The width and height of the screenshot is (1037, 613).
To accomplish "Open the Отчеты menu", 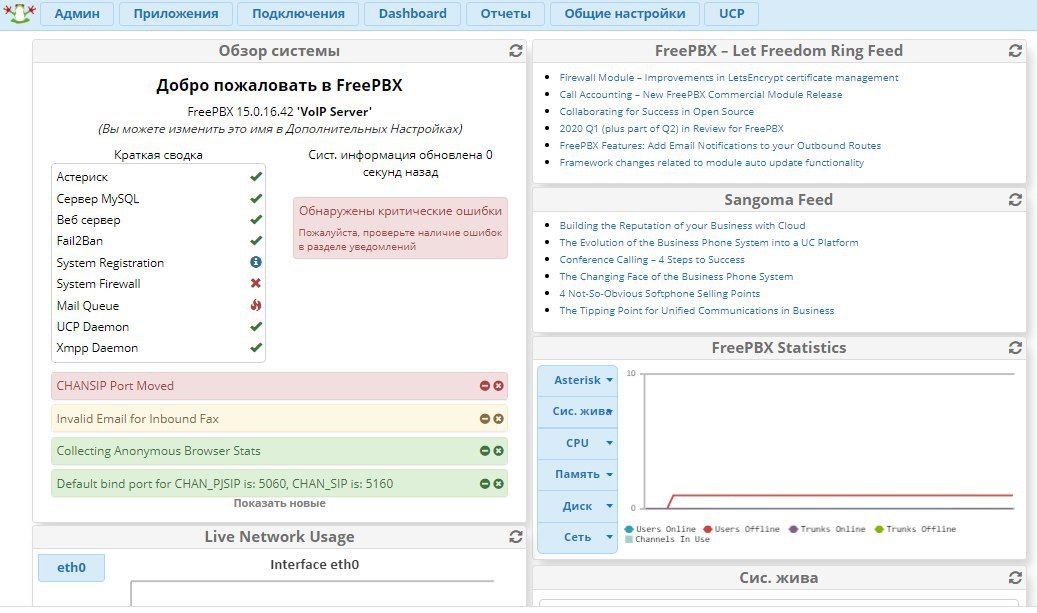I will [505, 14].
